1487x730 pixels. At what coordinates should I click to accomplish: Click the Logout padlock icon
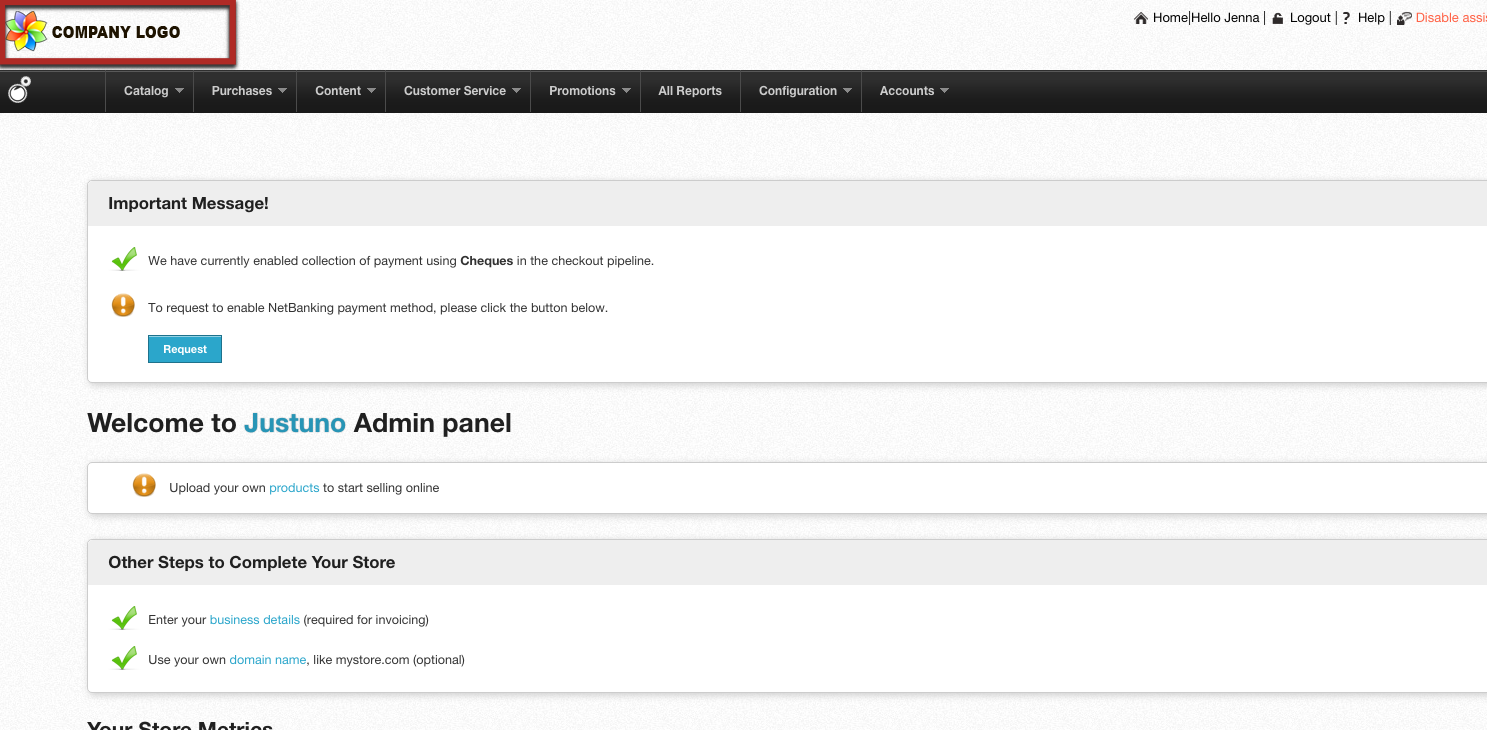click(x=1277, y=18)
